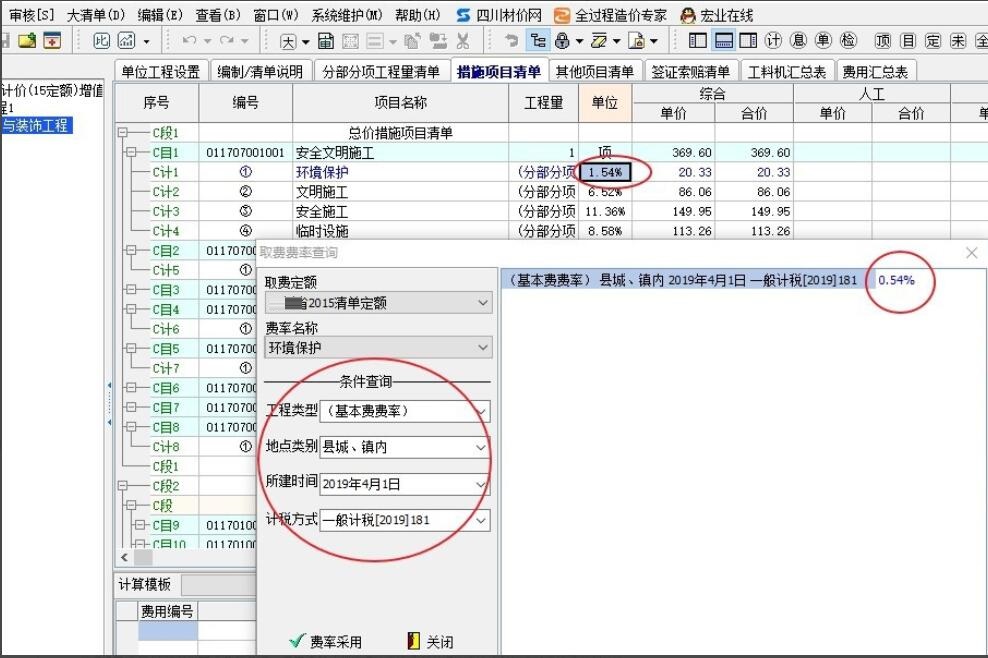
Task: Click the scissors cut icon
Action: [463, 42]
